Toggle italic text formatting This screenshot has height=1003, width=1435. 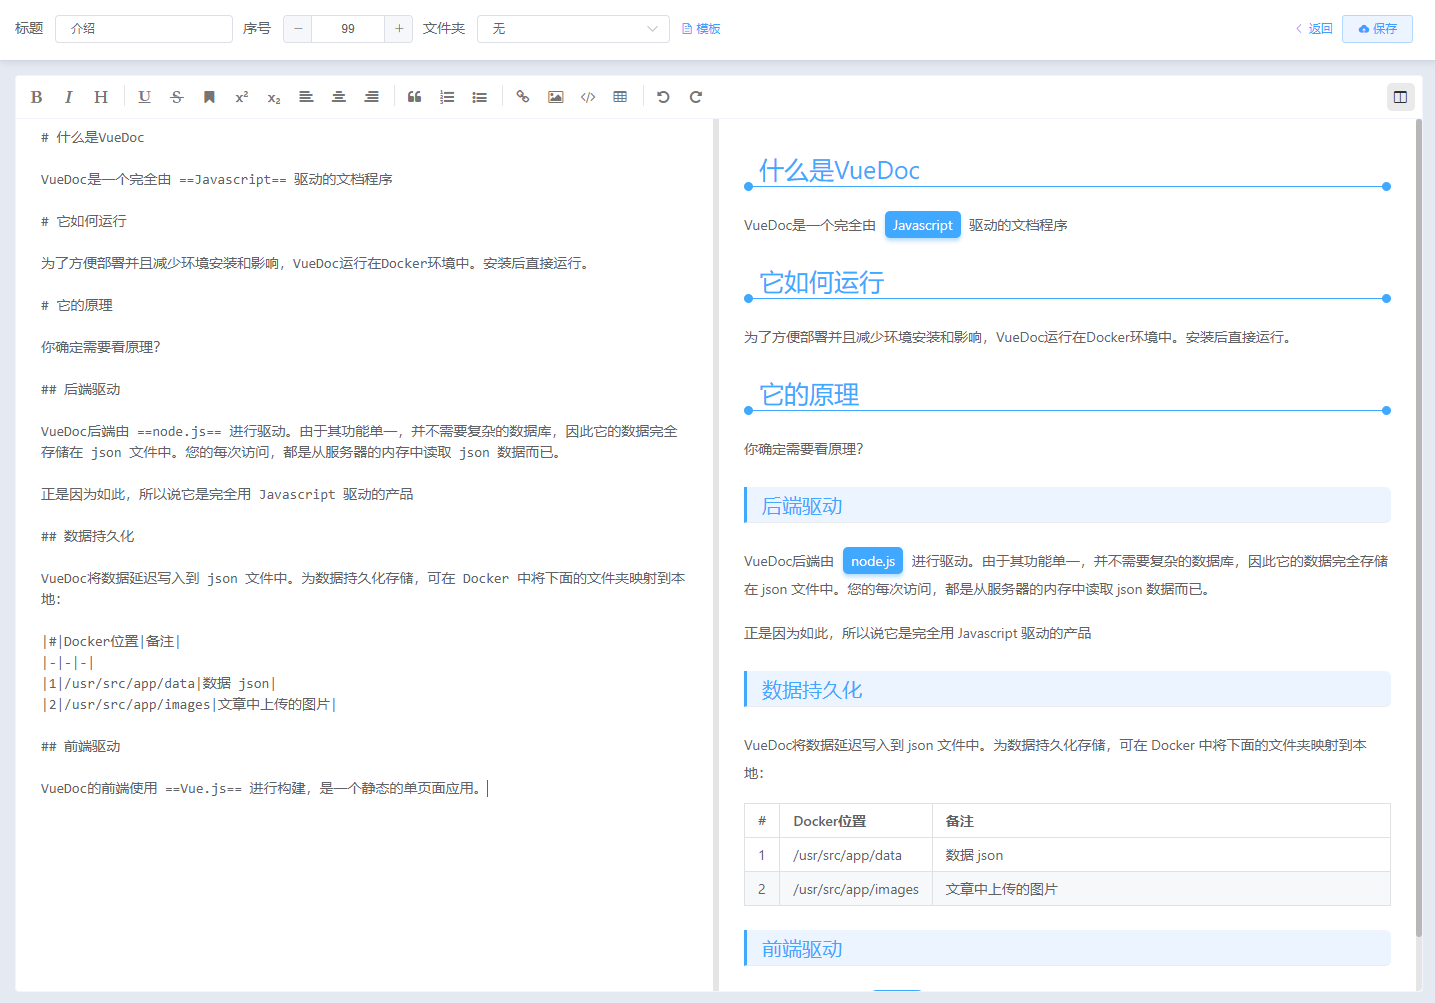coord(68,97)
